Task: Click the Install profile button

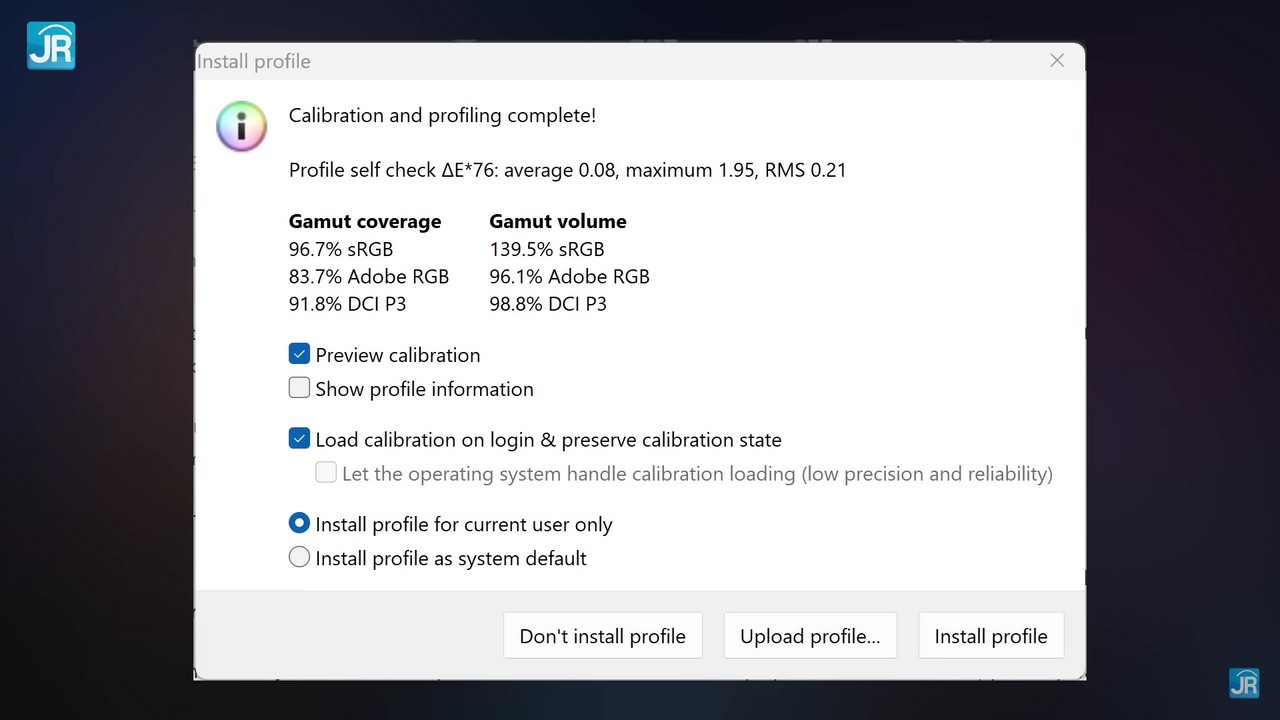Action: 990,636
